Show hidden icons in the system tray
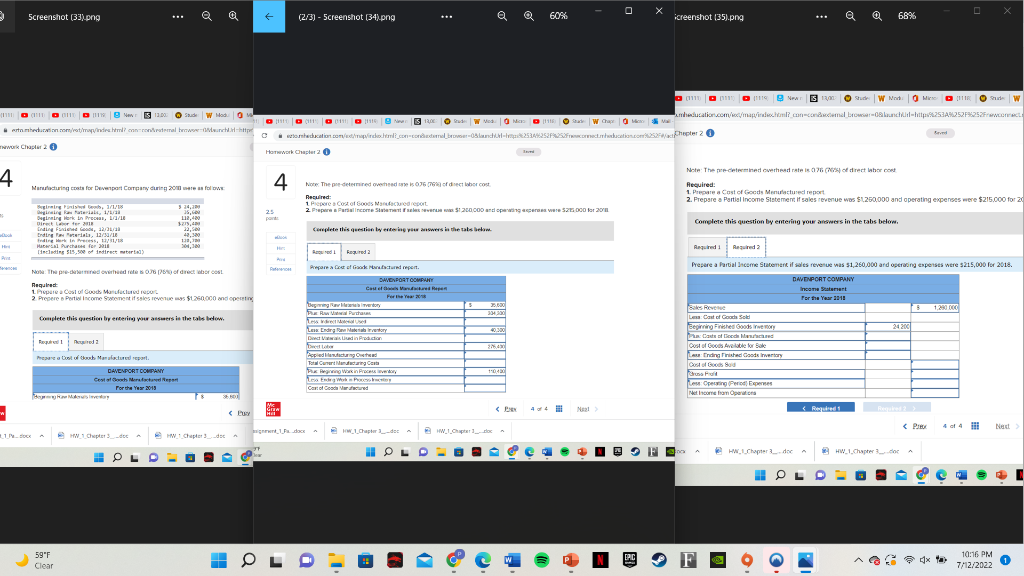 tap(858, 560)
